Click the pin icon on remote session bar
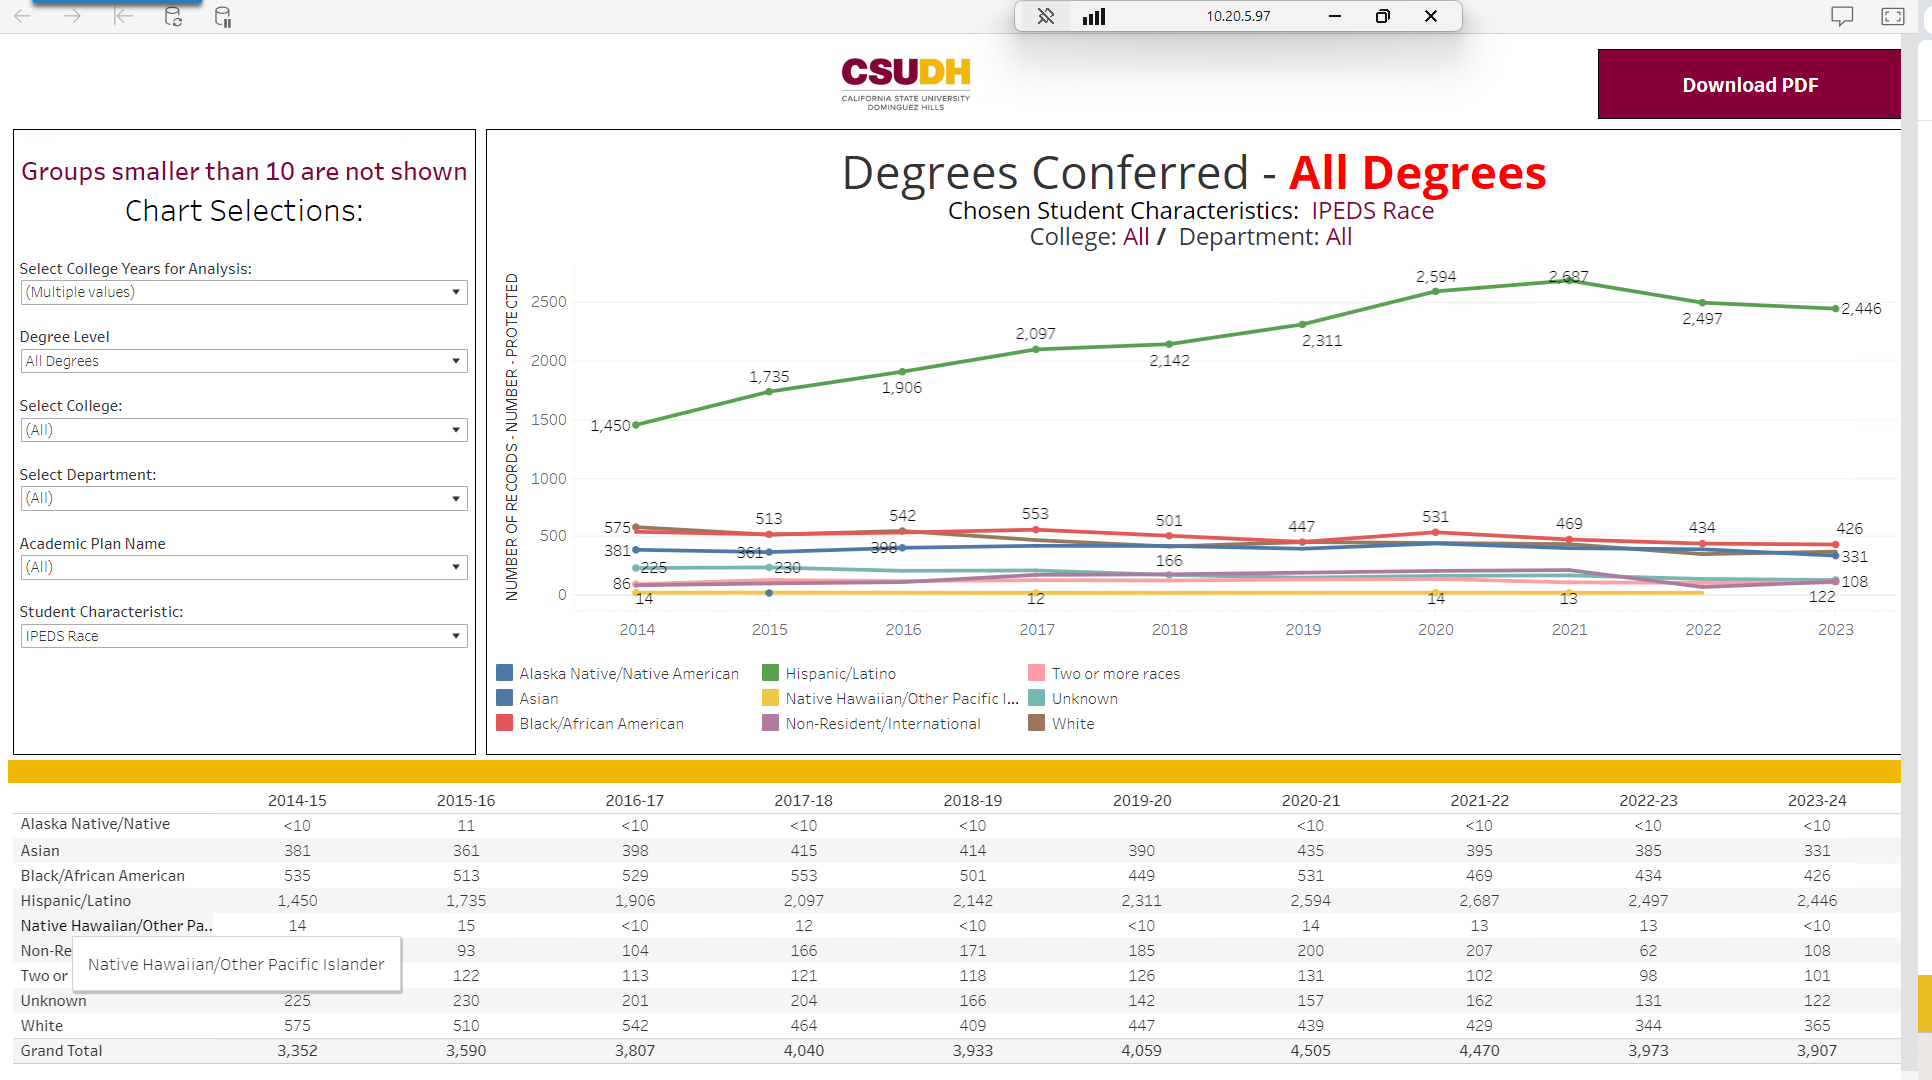1932x1080 pixels. tap(1046, 16)
